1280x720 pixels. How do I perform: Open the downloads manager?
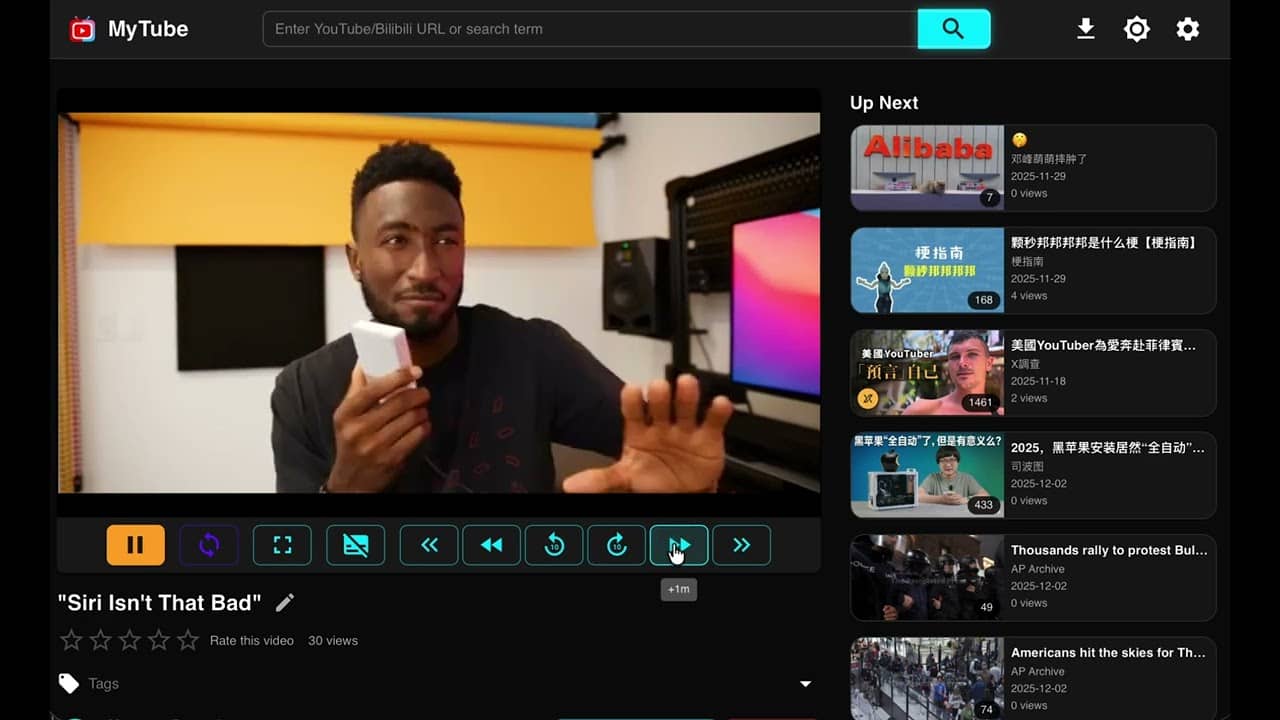point(1086,29)
